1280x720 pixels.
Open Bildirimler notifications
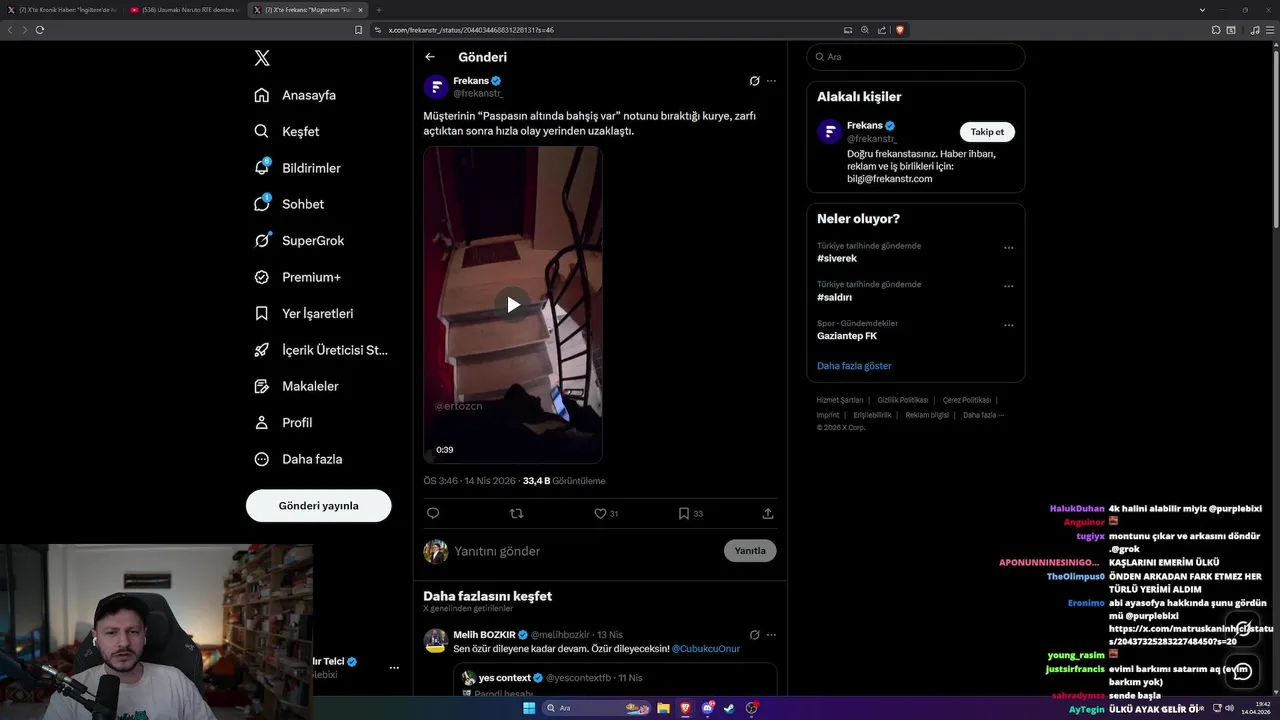297,168
